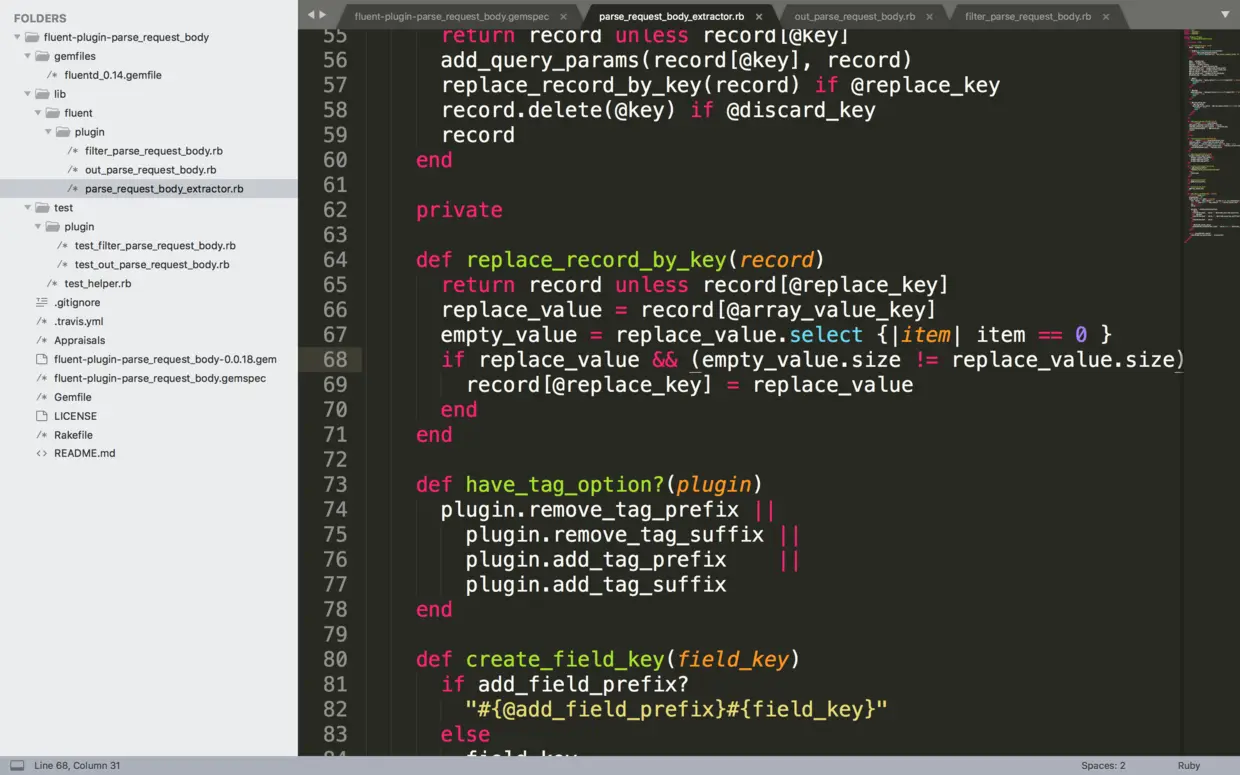Open README.md in sidebar

[85, 453]
